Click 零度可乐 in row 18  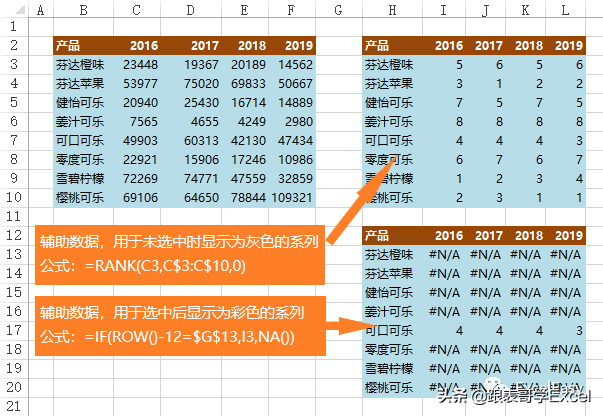click(392, 349)
